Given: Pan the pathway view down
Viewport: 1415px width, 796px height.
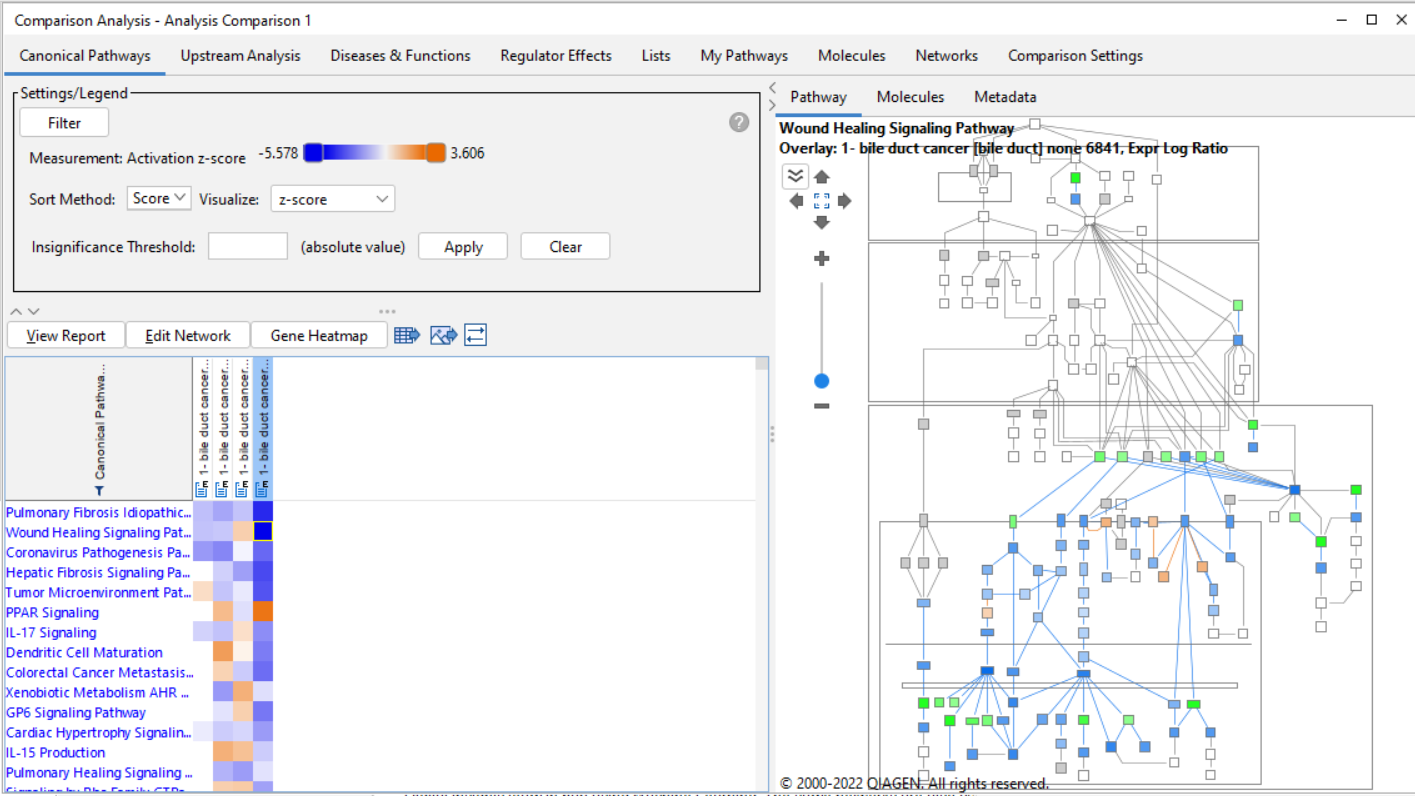Looking at the screenshot, I should point(822,222).
